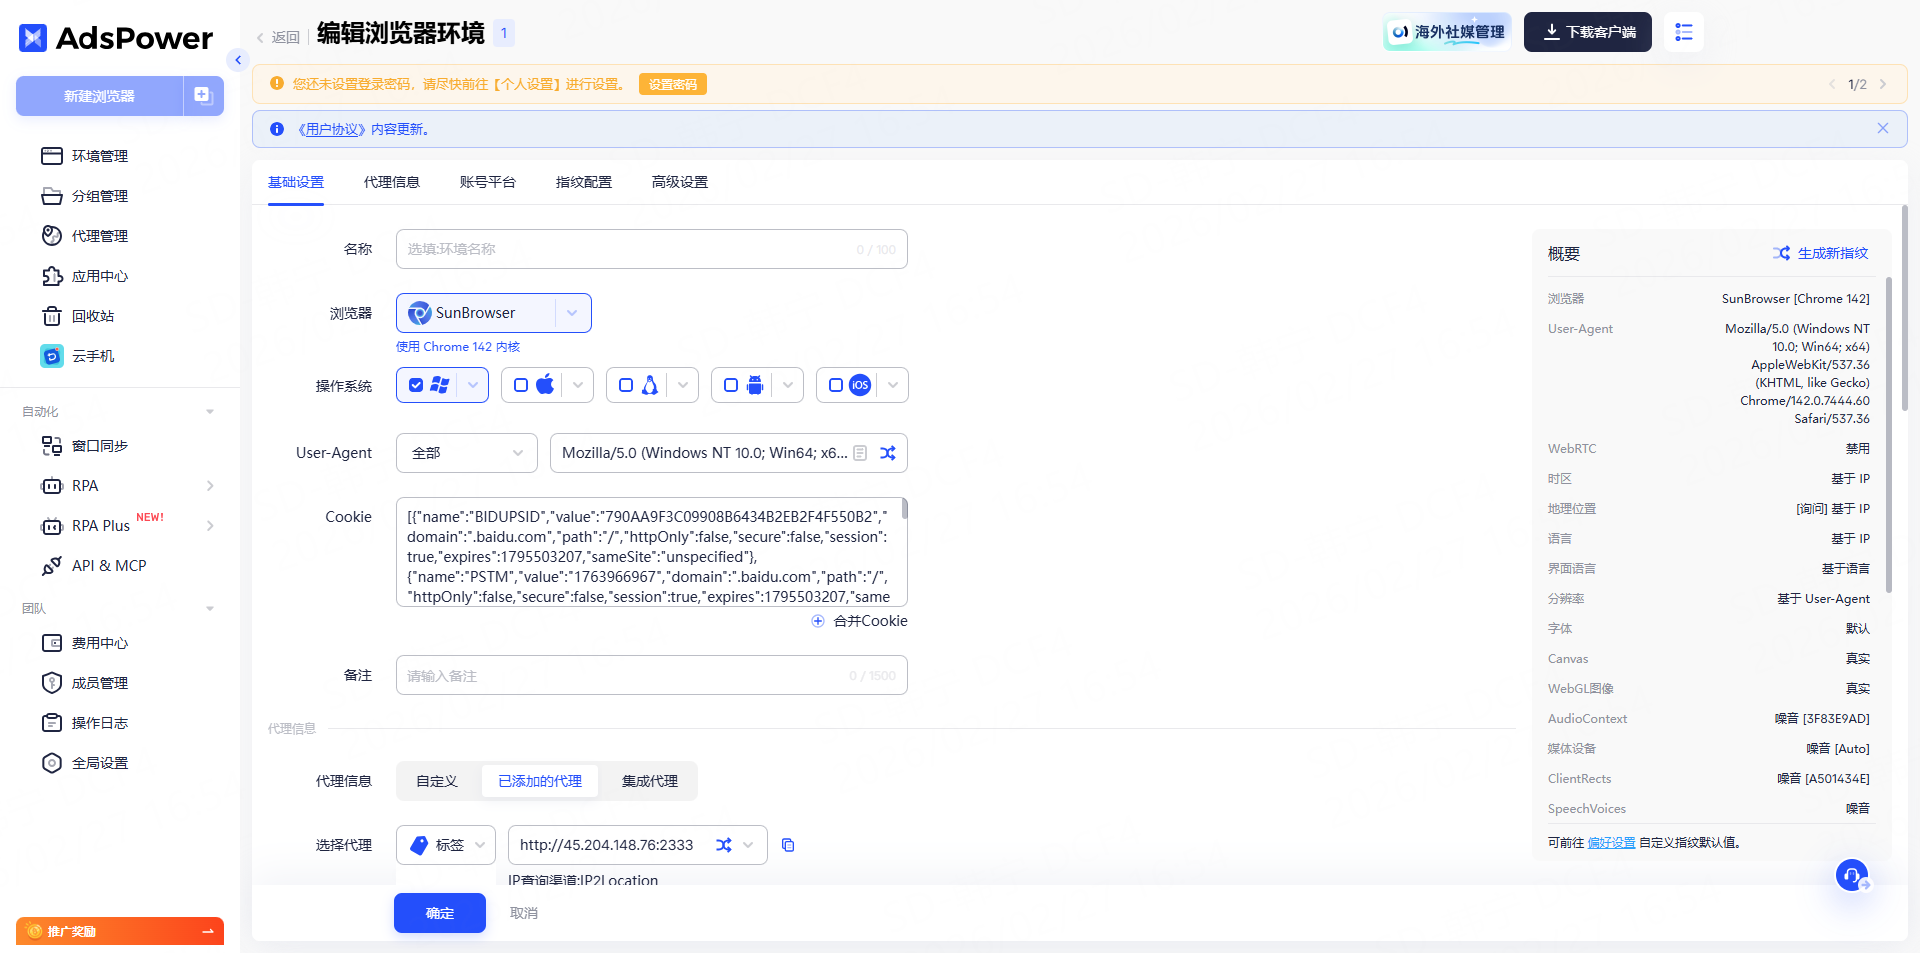Select 代理管理 in the sidebar

coord(99,236)
